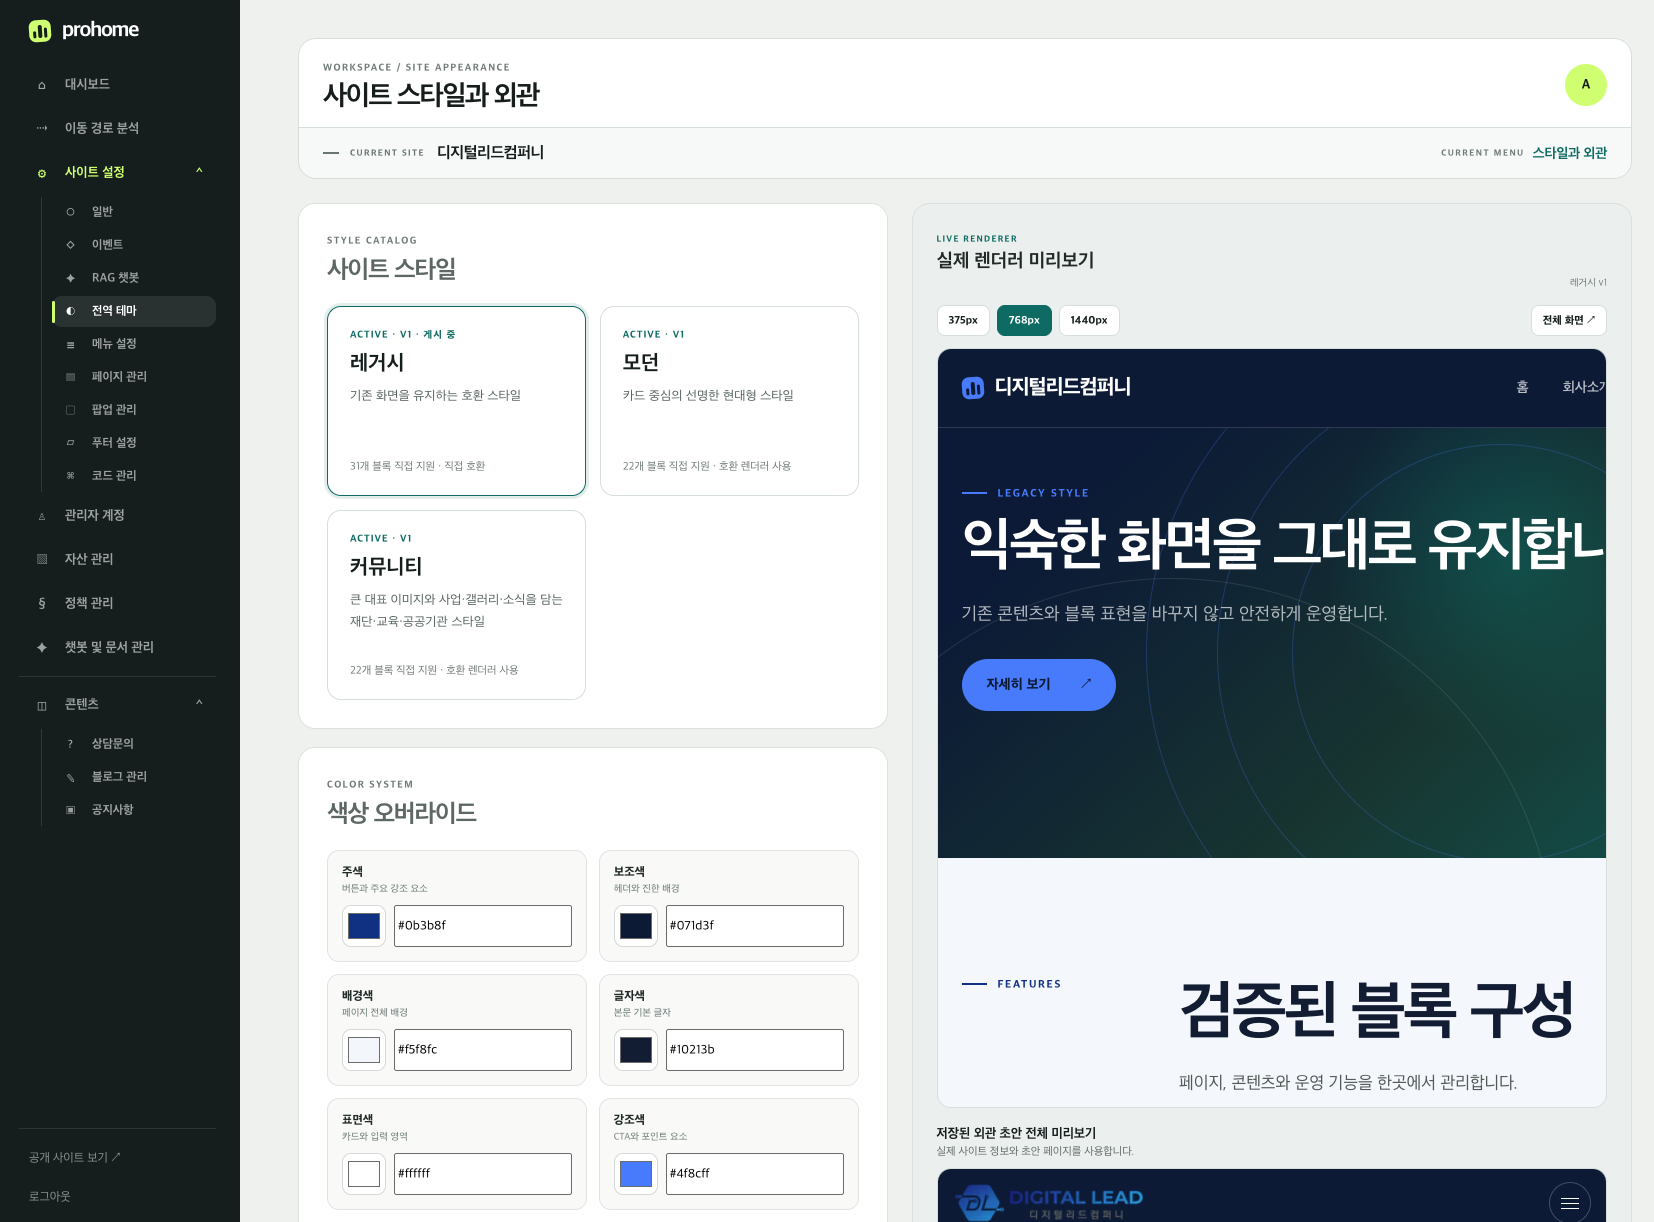
Task: Click the 정책 관리 section icon
Action: tap(42, 603)
